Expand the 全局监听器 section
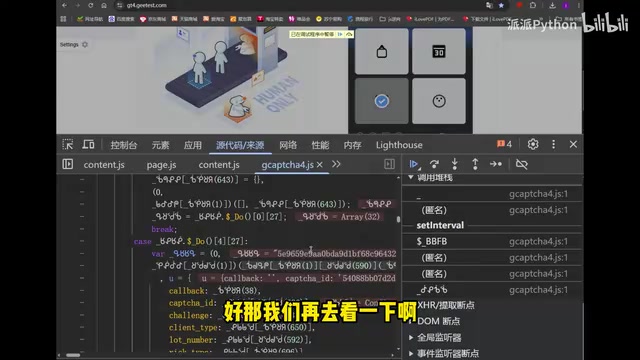Screen dimensions: 640x360 click(x=411, y=337)
